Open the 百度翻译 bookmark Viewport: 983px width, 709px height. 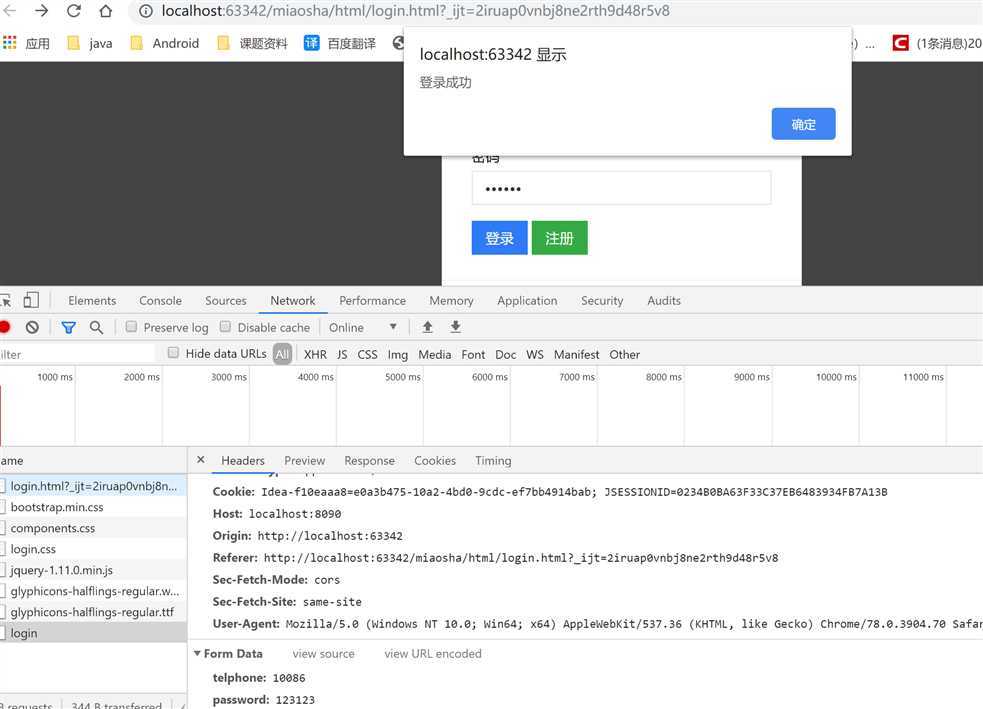(340, 43)
